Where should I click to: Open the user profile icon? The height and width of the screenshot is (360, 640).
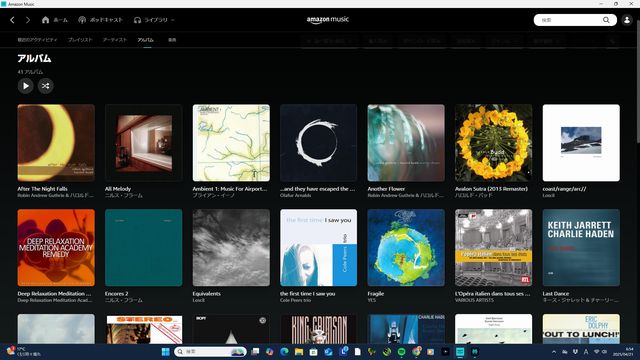tap(627, 20)
